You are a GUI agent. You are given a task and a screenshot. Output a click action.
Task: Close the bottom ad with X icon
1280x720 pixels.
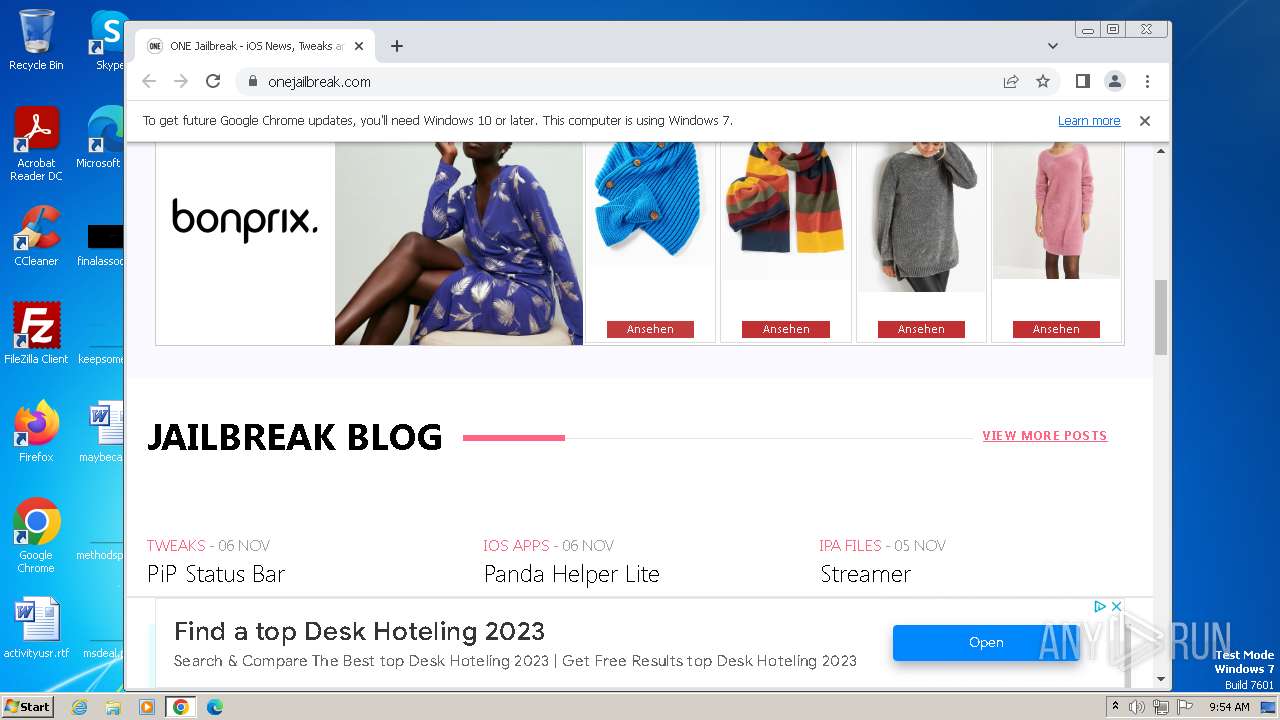tap(1117, 607)
